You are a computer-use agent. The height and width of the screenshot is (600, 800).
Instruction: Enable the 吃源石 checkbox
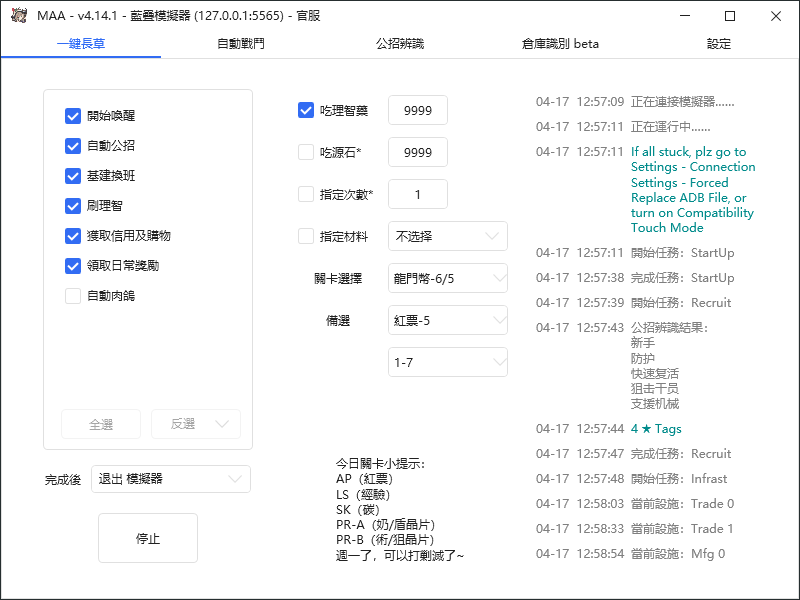306,152
